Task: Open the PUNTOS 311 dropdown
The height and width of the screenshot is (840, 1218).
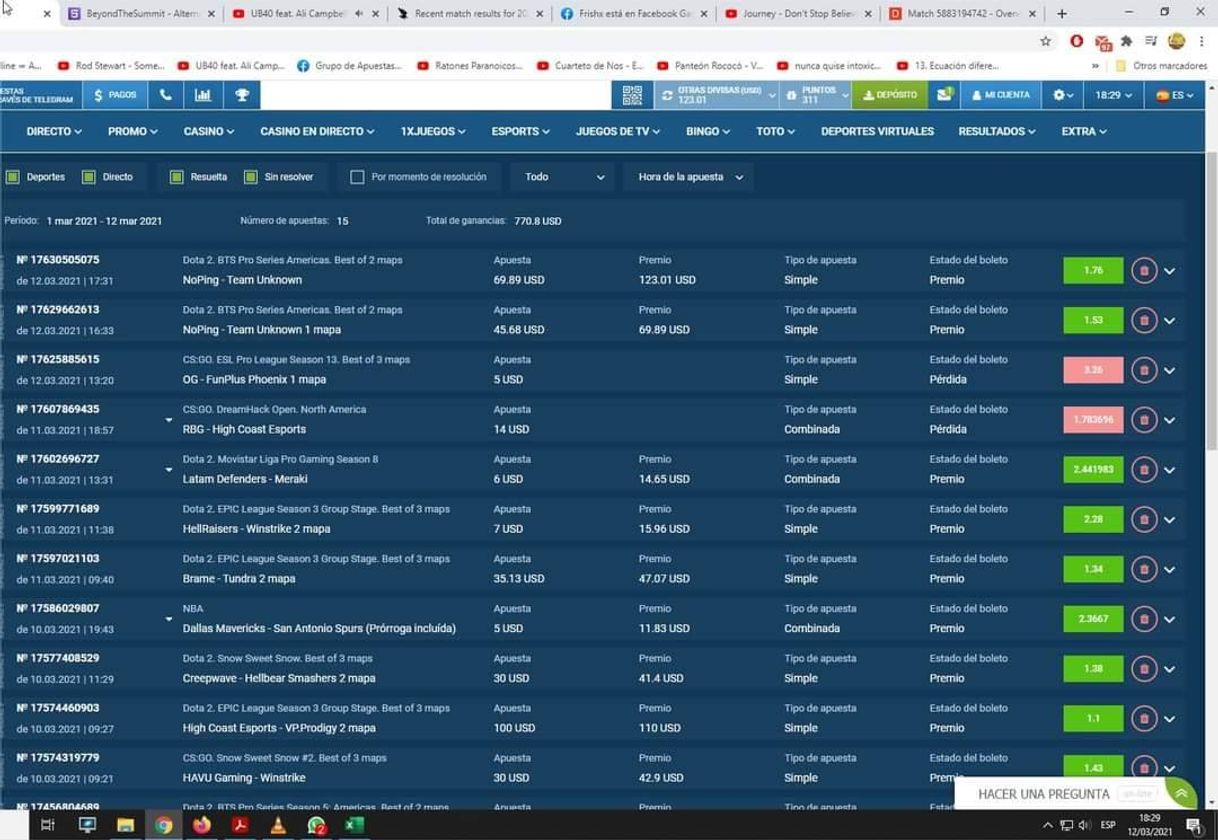Action: click(817, 95)
